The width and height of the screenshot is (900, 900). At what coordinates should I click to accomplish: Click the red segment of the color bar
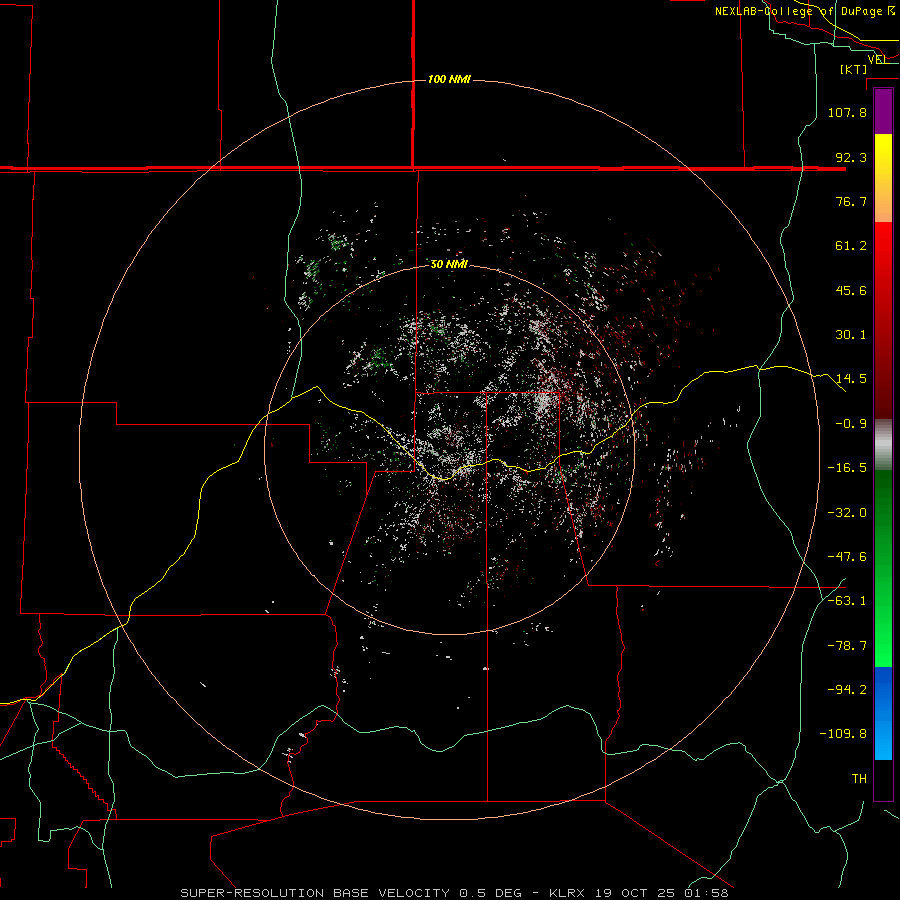[883, 320]
